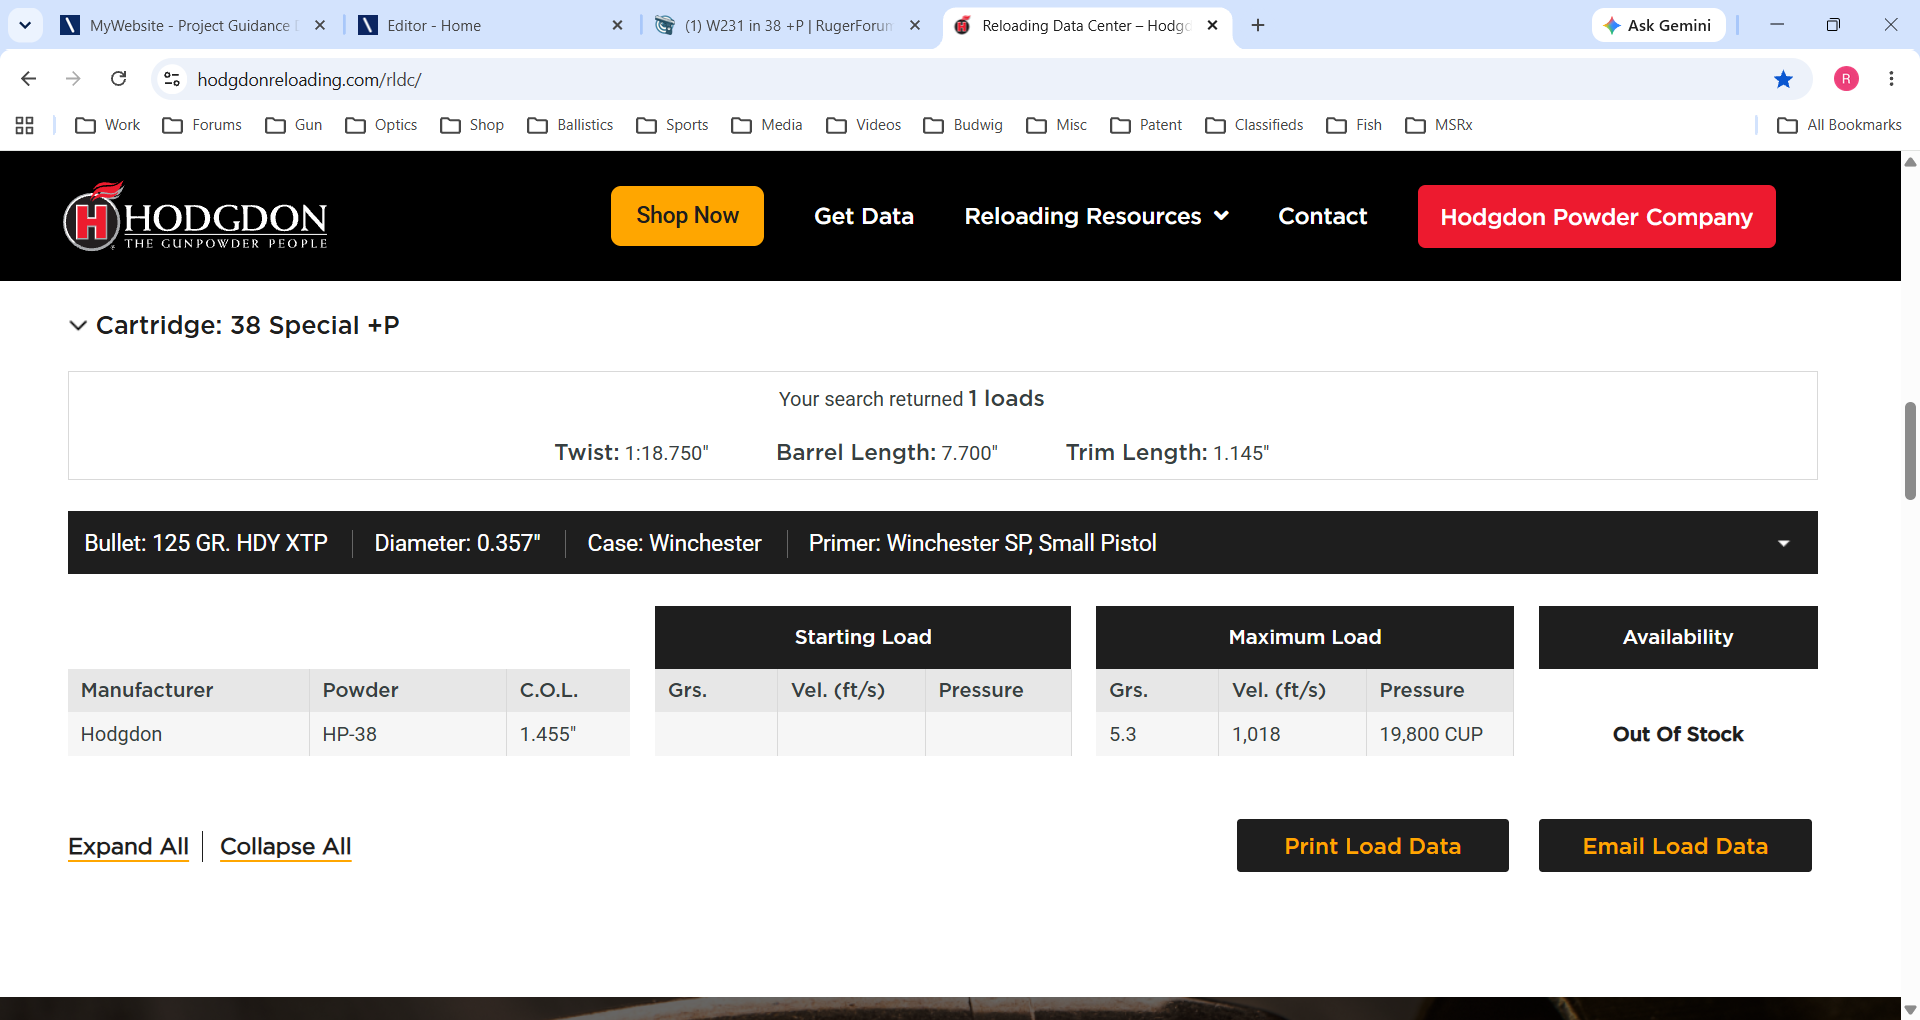Open the Videos bookmarks folder

864,125
